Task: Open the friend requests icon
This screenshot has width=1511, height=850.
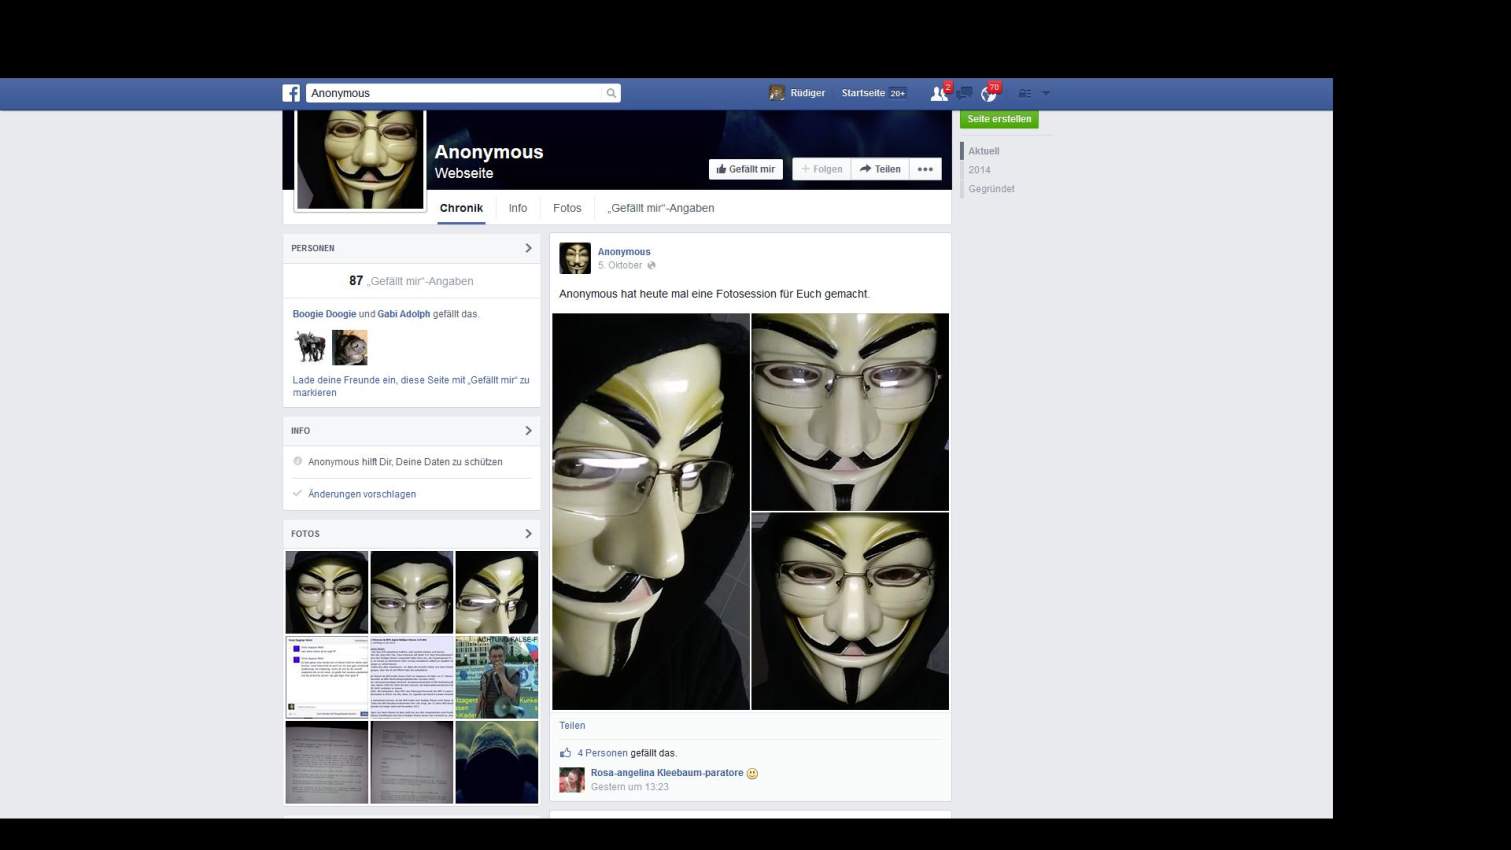Action: click(x=938, y=93)
